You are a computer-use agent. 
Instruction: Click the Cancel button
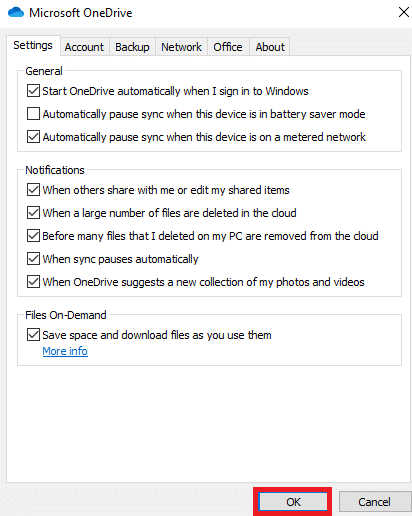375,502
